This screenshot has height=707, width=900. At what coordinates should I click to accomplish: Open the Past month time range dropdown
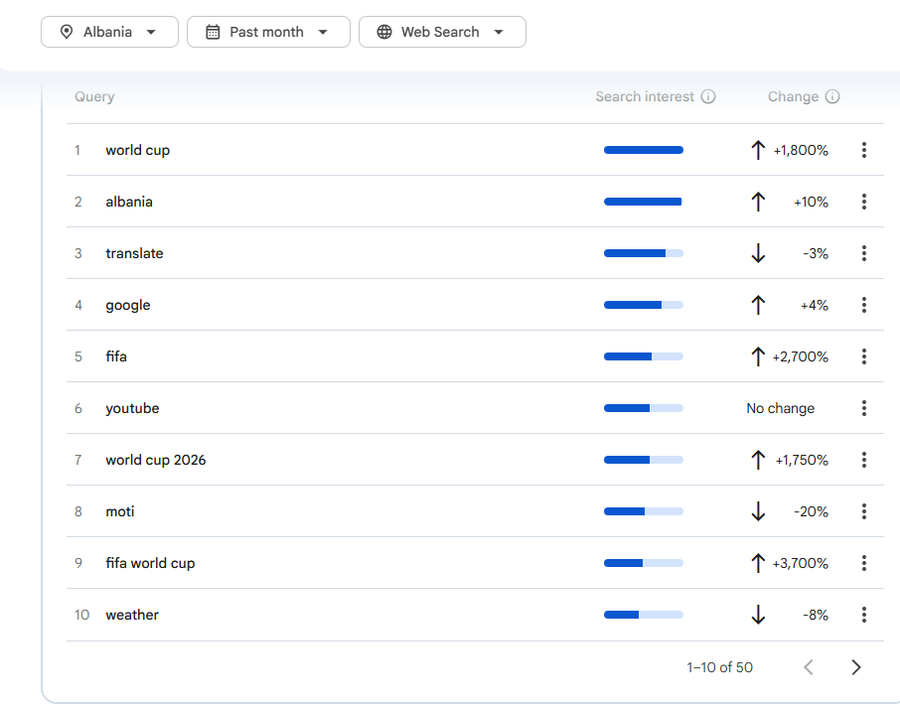(269, 32)
